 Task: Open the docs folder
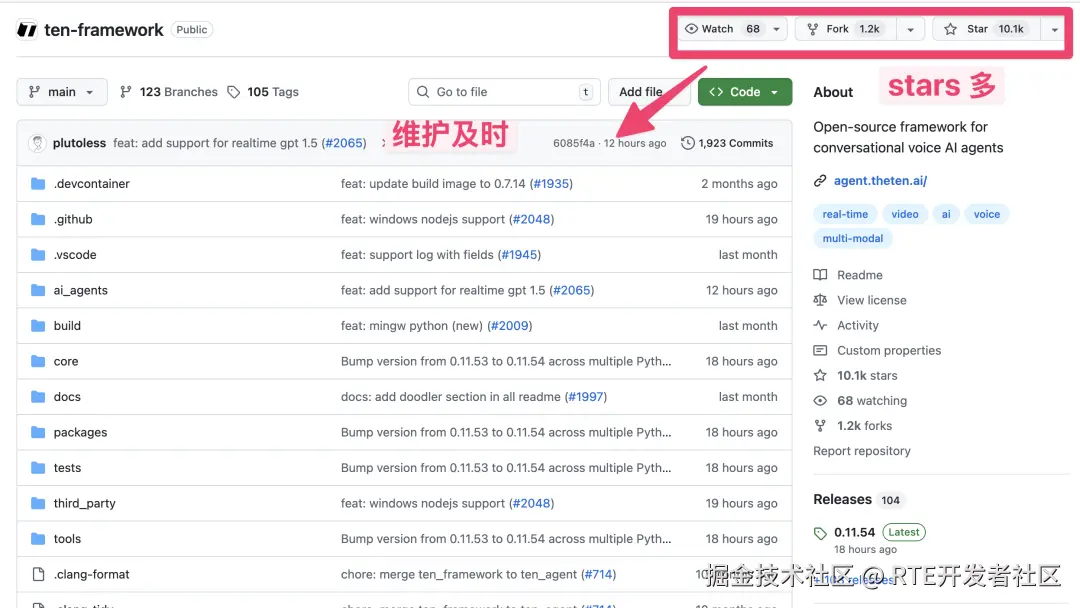point(67,397)
